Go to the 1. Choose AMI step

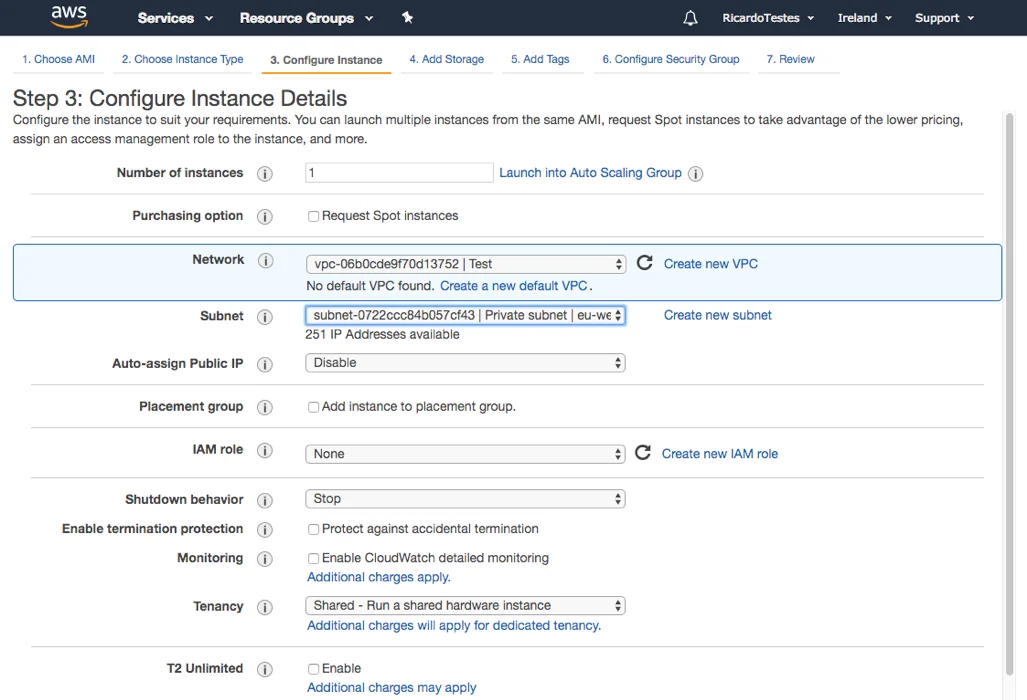click(x=58, y=59)
